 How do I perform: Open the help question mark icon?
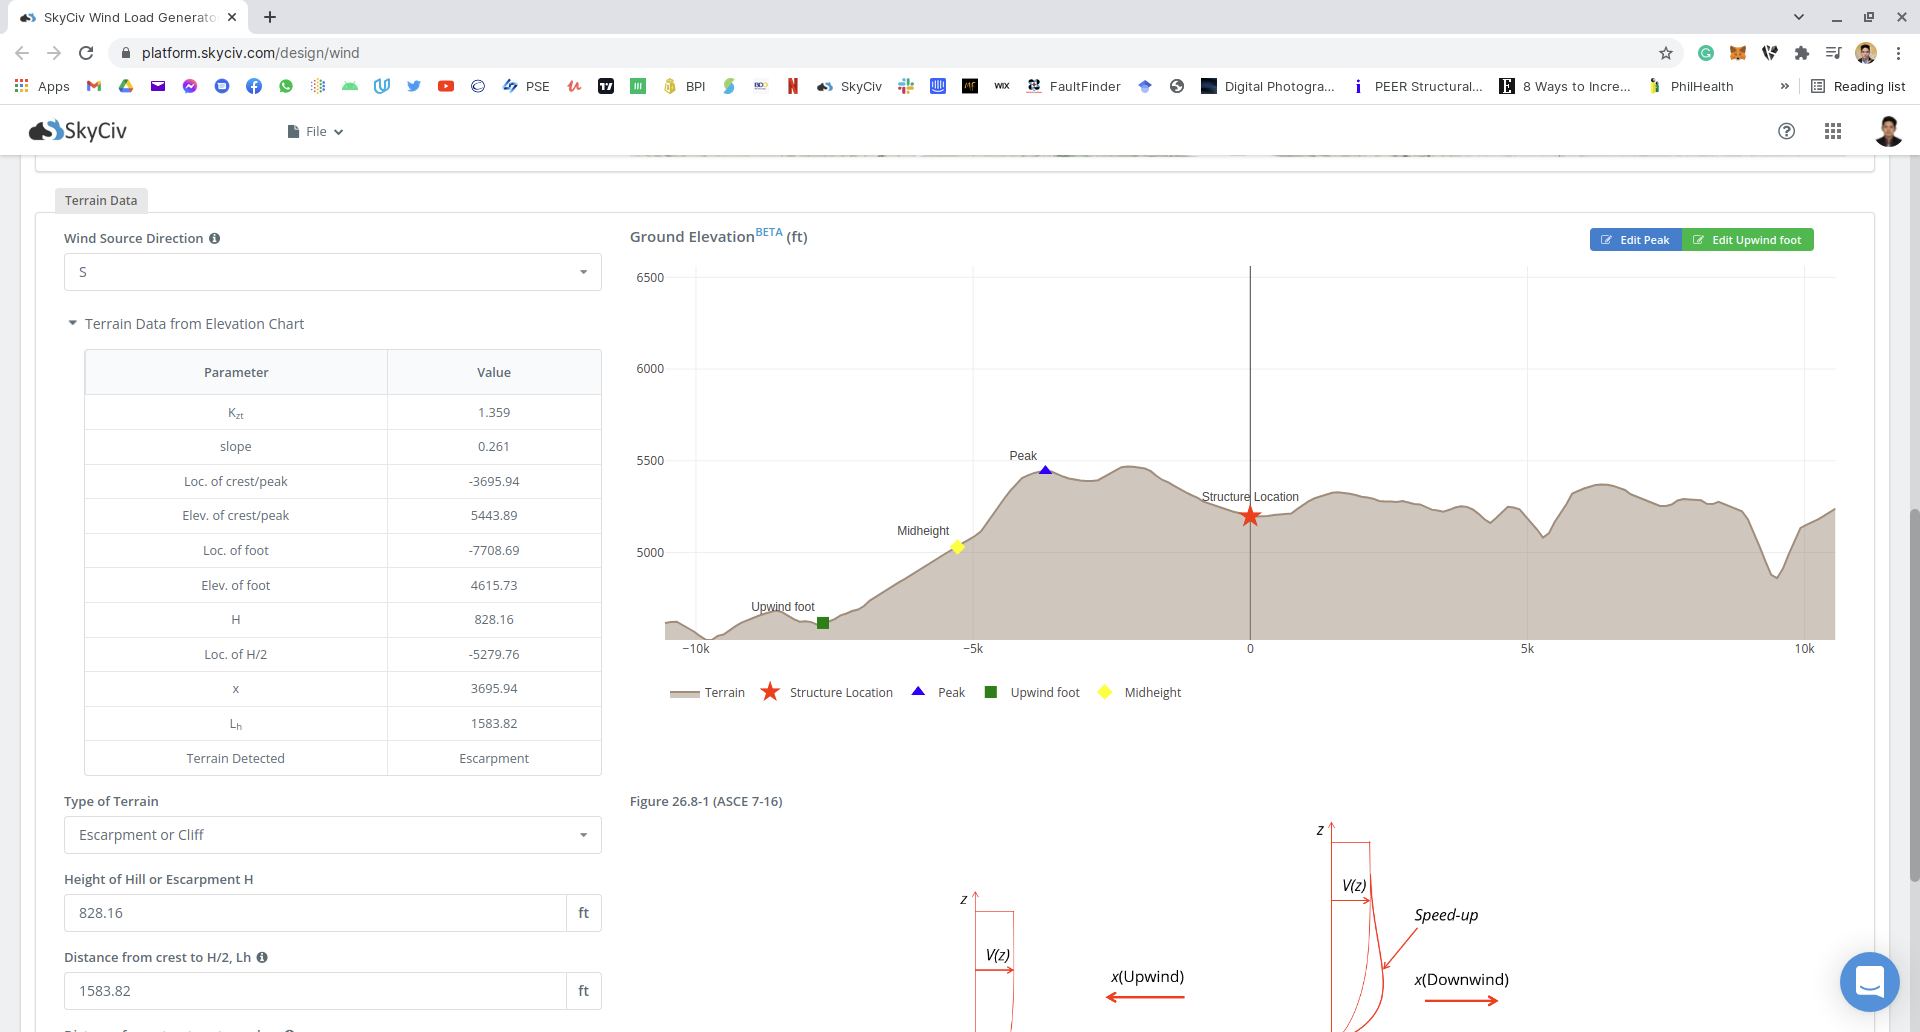(1786, 131)
